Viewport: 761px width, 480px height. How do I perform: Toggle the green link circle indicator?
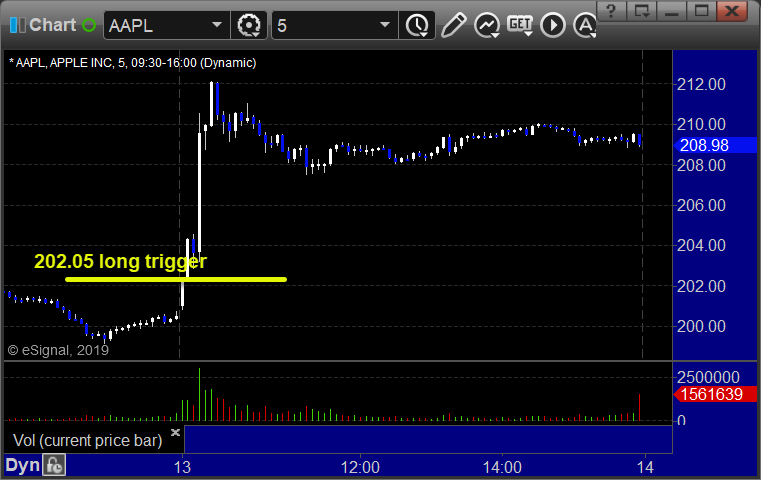(x=89, y=25)
